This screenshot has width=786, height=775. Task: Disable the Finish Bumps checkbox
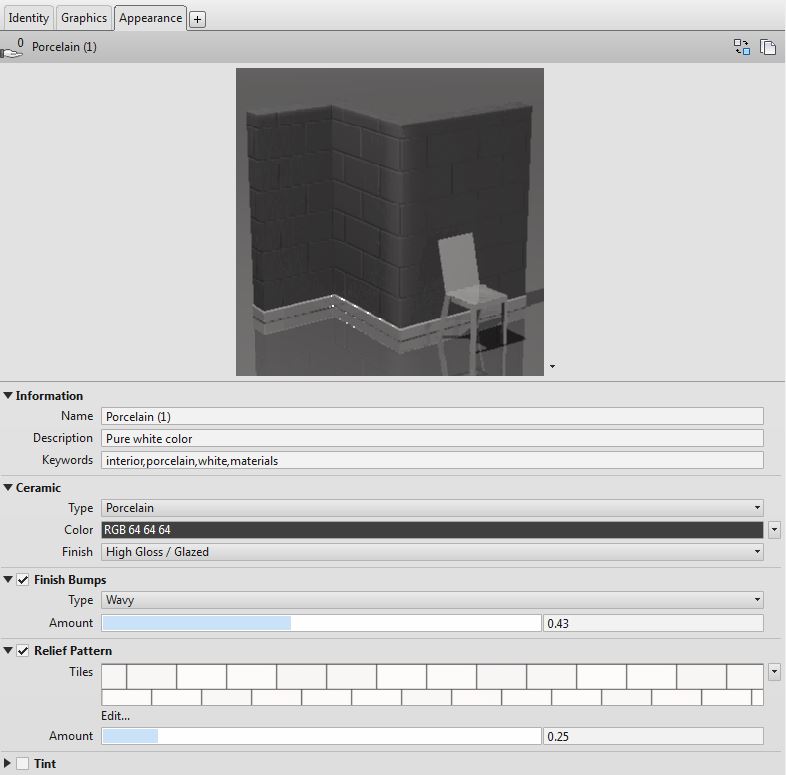[x=23, y=580]
